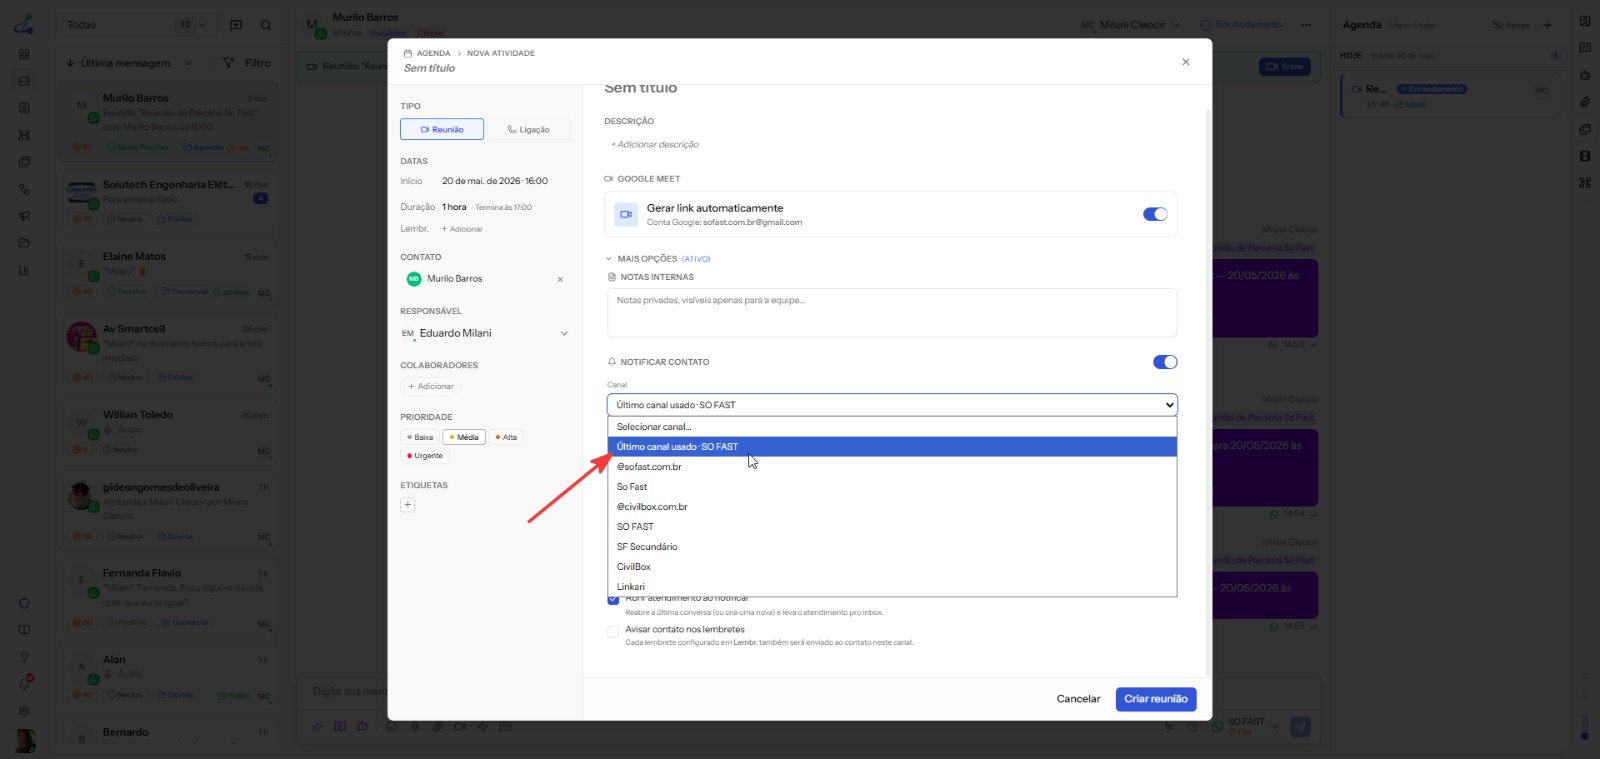1600x759 pixels.
Task: Choose 'CivilBox' channel option
Action: point(892,567)
